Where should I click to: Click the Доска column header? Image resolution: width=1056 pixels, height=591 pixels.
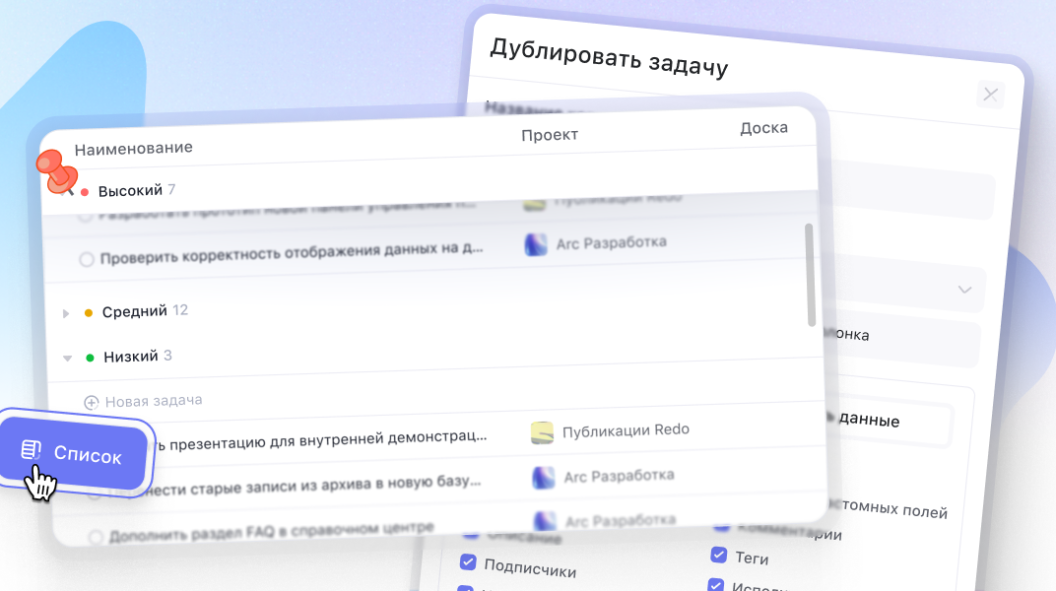[x=764, y=127]
